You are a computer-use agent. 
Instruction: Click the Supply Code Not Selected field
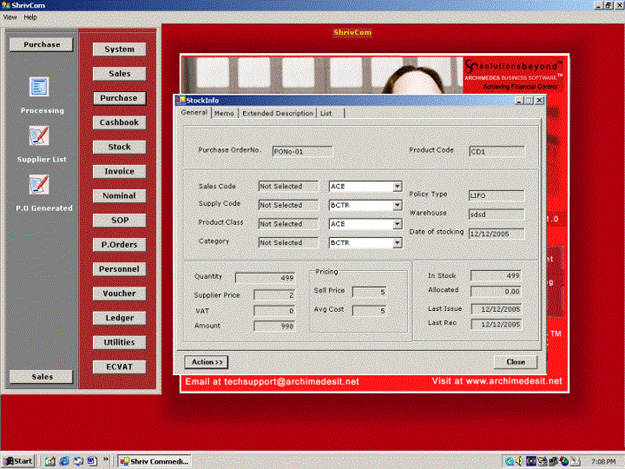(288, 205)
